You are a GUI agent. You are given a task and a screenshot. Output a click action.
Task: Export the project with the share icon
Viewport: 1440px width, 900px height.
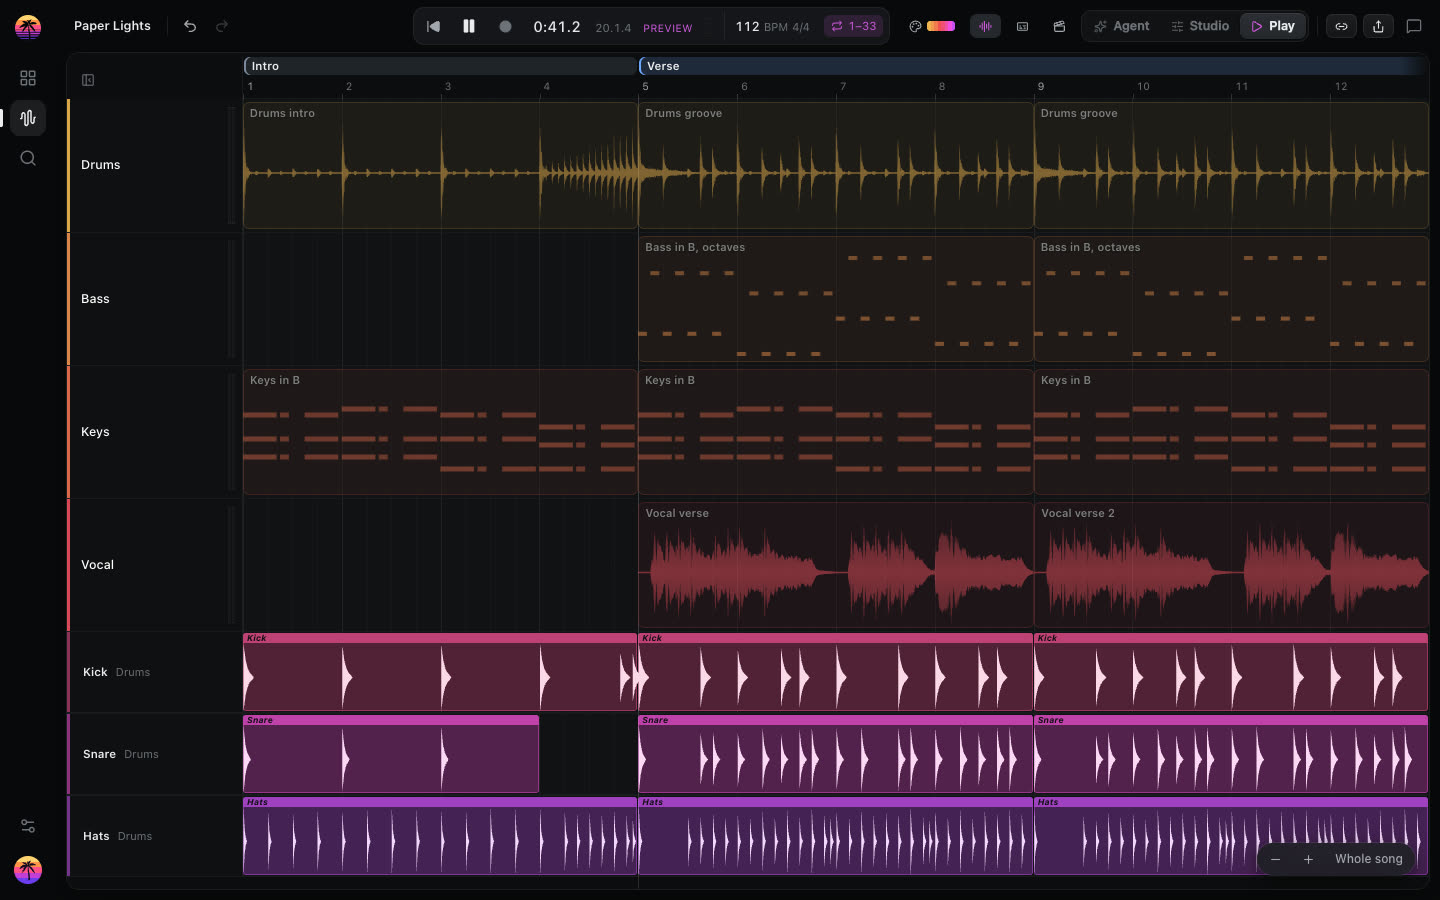click(1378, 26)
